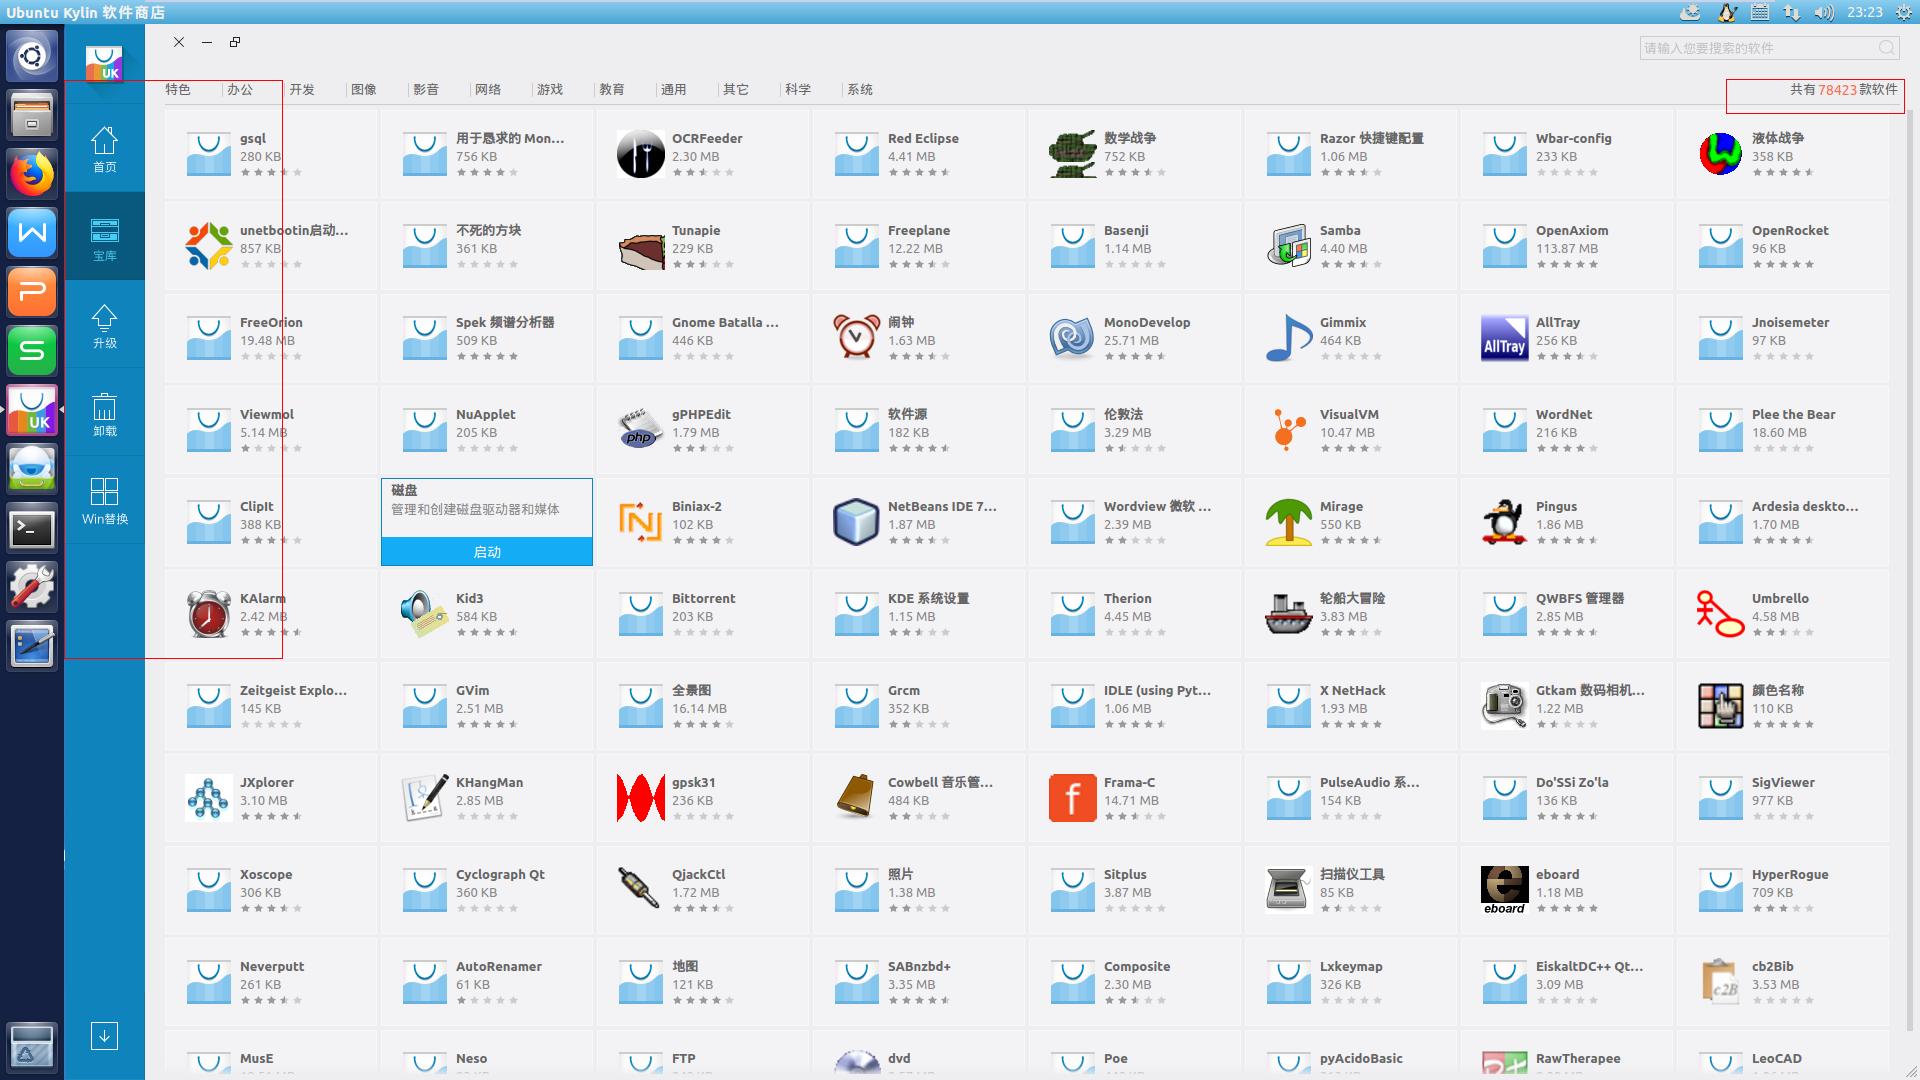The image size is (1920, 1080).
Task: Open the download arrow icon in sidebar
Action: 104,1035
